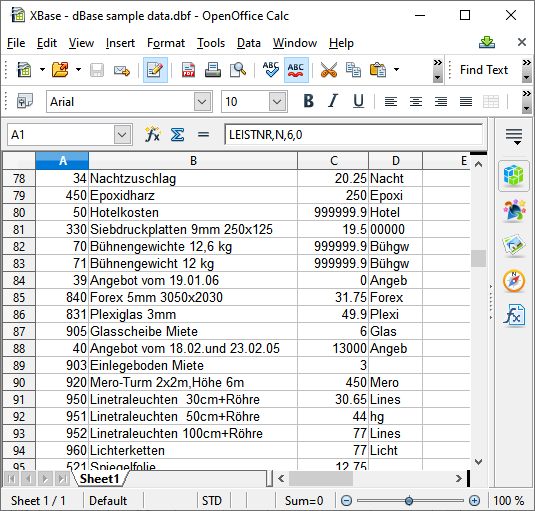Image resolution: width=535 pixels, height=511 pixels.
Task: Open the Tools menu
Action: [211, 43]
